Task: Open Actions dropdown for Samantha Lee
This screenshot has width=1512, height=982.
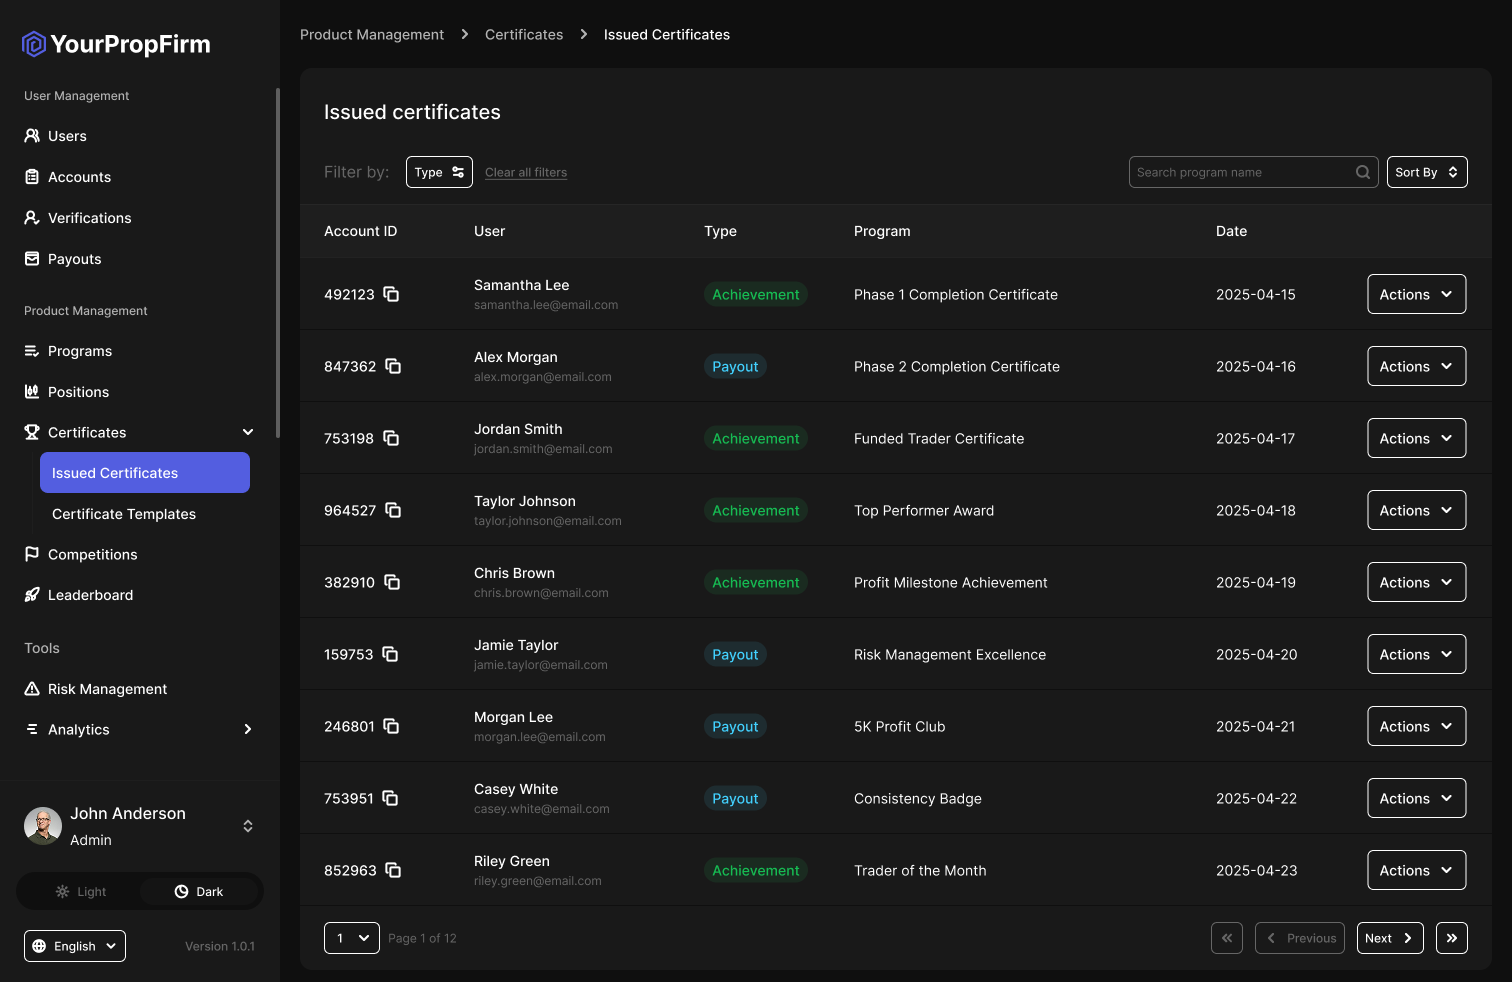Action: point(1416,294)
